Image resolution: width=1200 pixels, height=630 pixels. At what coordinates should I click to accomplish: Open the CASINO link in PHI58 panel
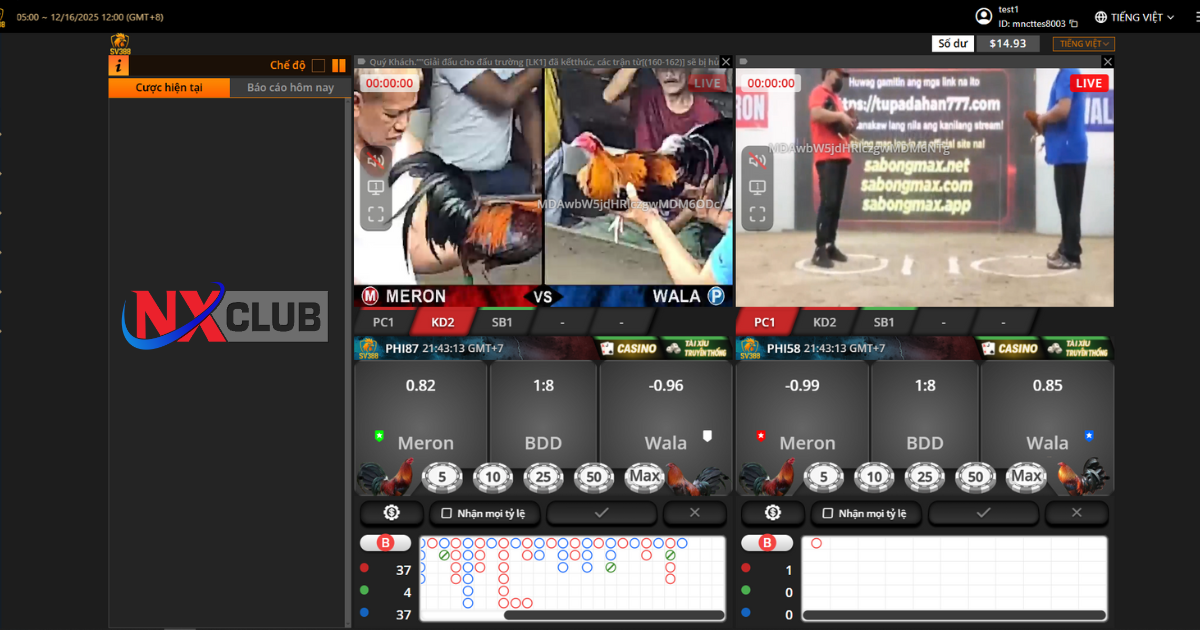point(1010,349)
